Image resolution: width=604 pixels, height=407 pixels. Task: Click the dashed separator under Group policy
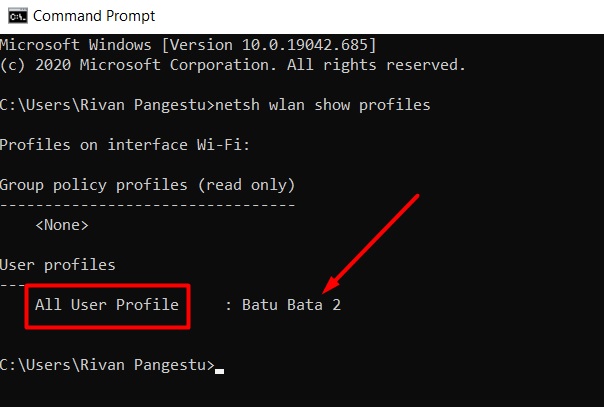[148, 205]
